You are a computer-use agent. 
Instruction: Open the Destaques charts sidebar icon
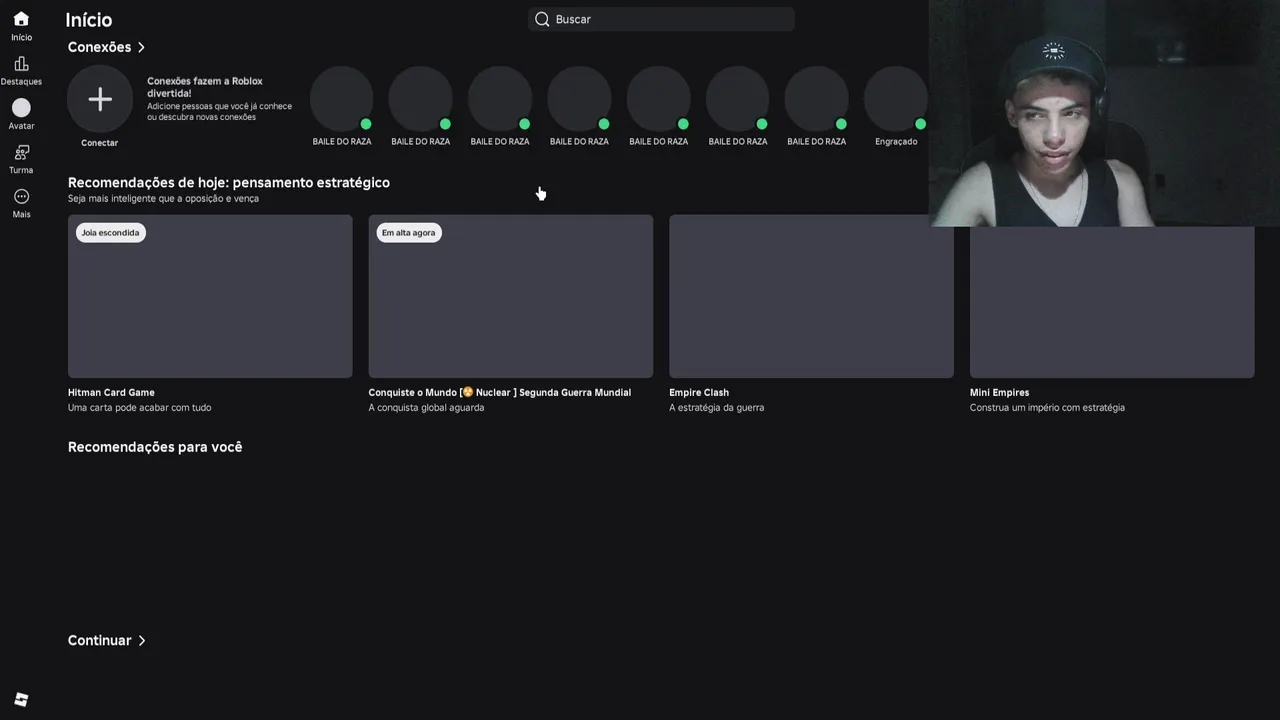tap(21, 63)
